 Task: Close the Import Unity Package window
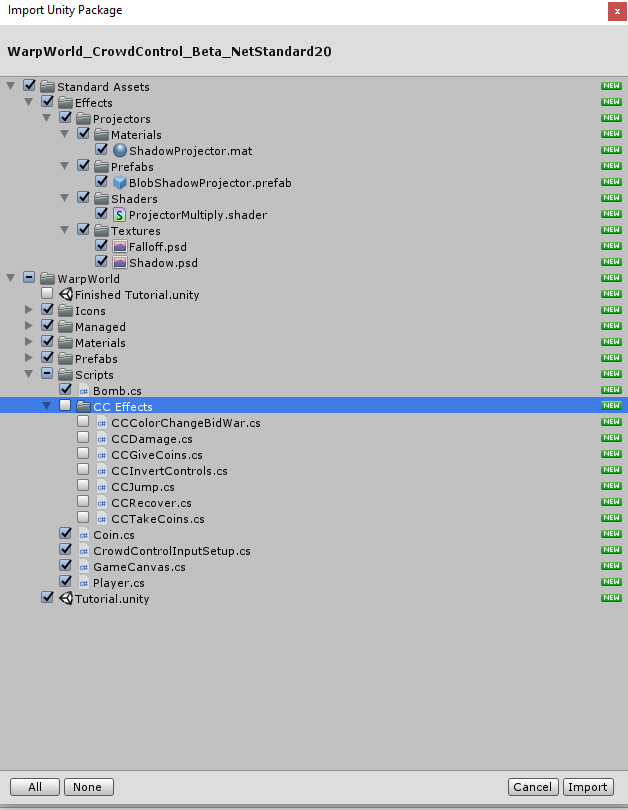pyautogui.click(x=612, y=11)
